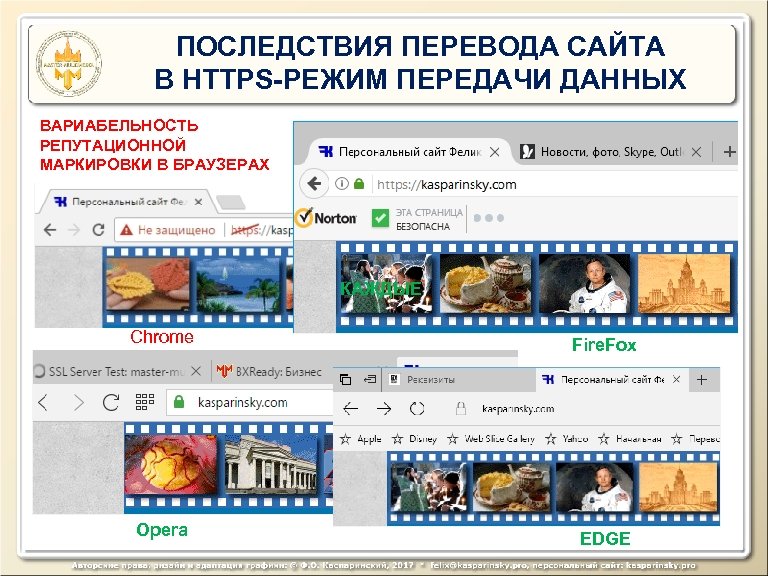Image resolution: width=768 pixels, height=576 pixels.
Task: Click the gray padlock in the Edge address bar
Action: tap(460, 408)
